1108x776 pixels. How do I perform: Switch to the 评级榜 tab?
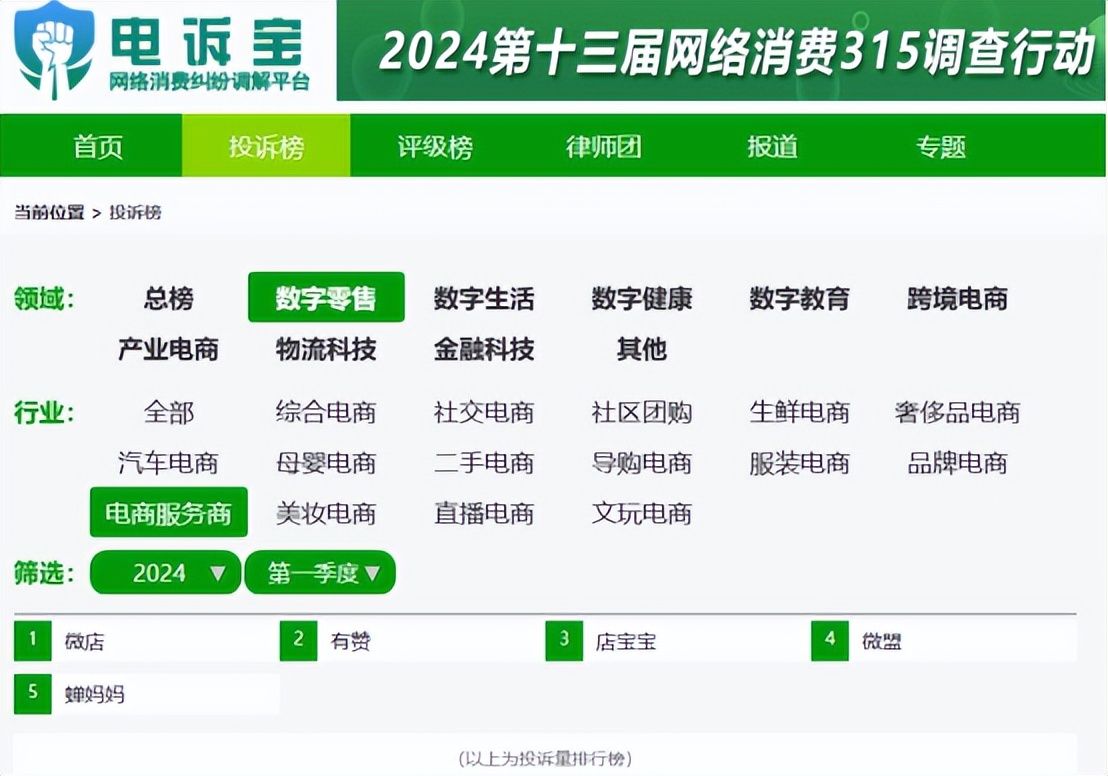tap(435, 146)
